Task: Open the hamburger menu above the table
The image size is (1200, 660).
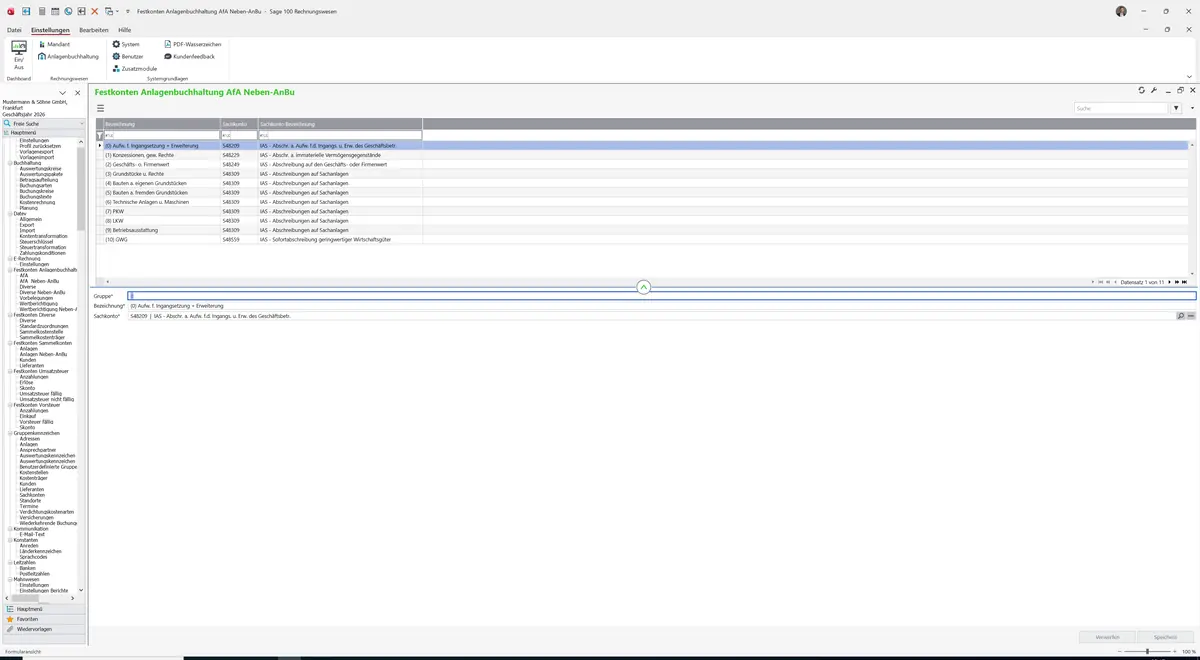Action: point(100,108)
